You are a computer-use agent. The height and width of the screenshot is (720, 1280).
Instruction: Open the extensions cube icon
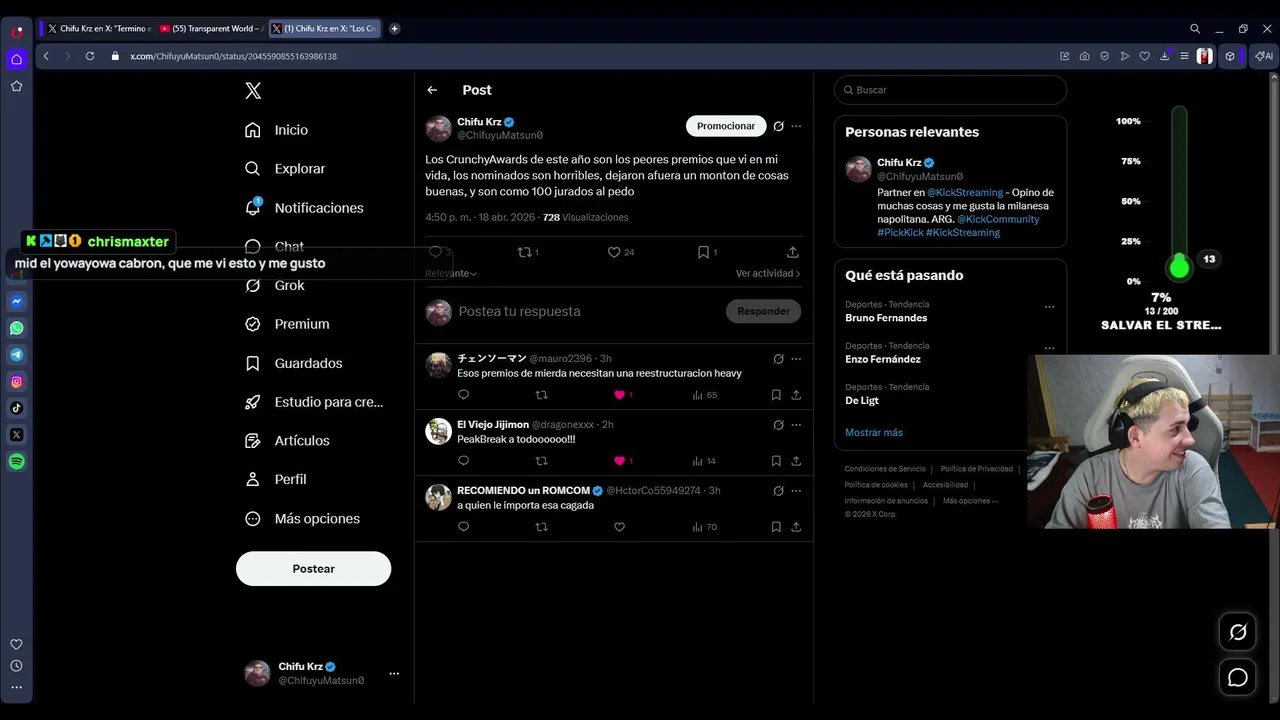click(x=1230, y=56)
